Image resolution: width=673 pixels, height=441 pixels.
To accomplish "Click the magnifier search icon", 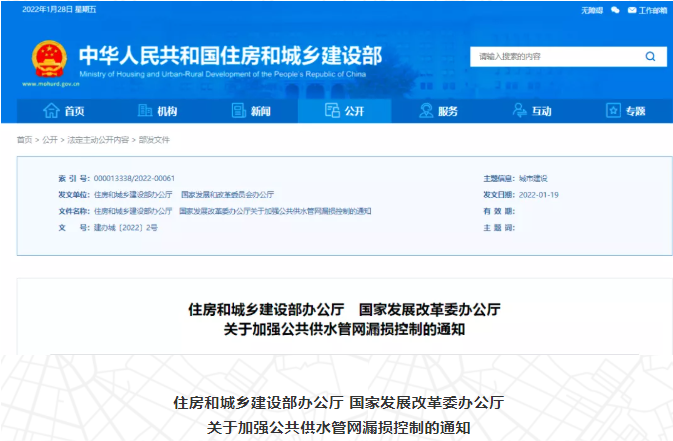I will click(650, 56).
